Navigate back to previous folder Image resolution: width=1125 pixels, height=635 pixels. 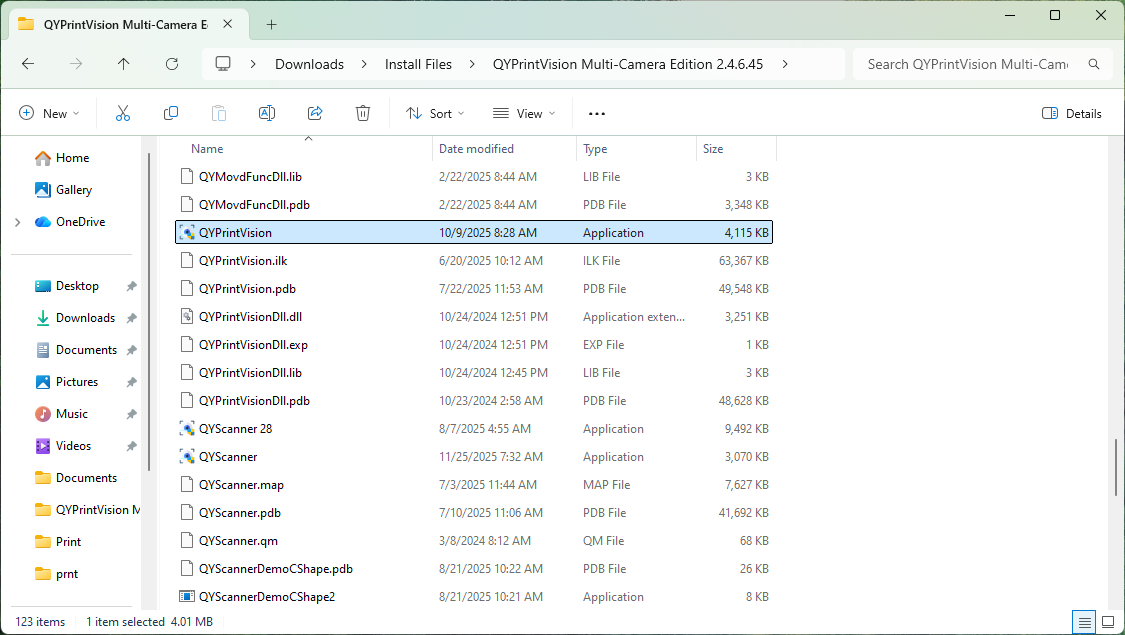[28, 64]
